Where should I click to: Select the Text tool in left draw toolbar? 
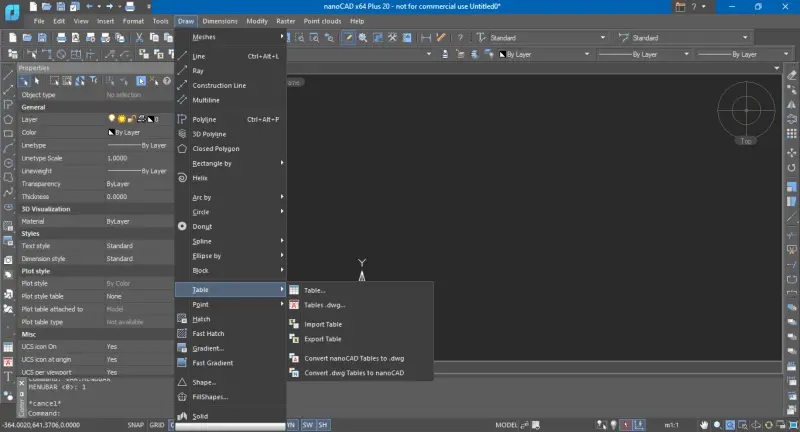[x=8, y=376]
